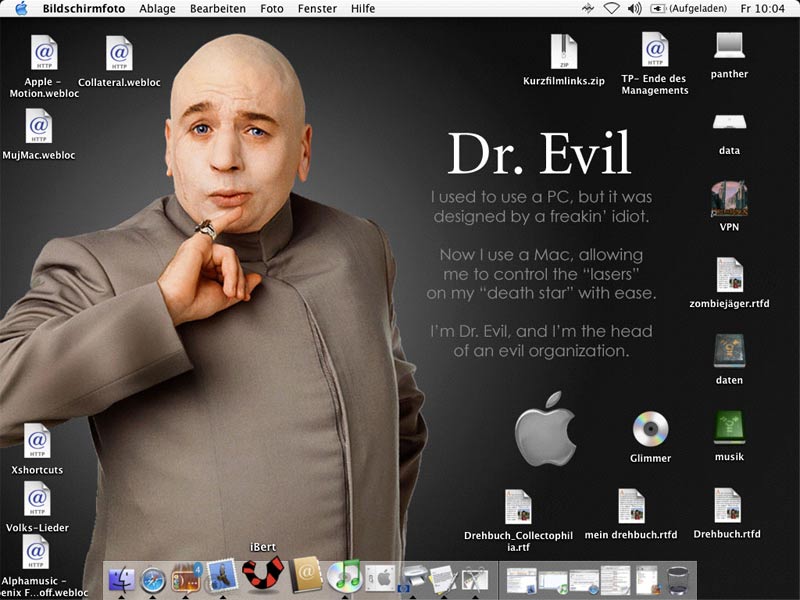Launch iTunes from the dock
This screenshot has height=600, width=800.
point(344,578)
